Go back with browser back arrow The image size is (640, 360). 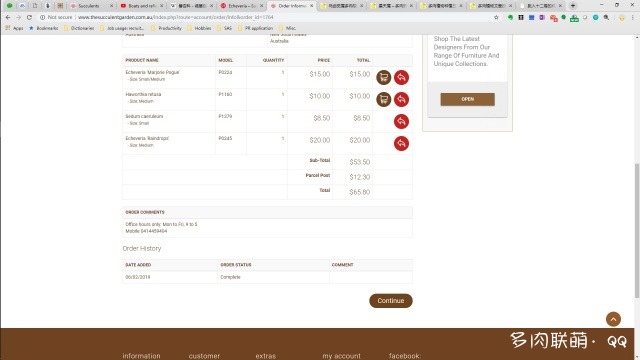pyautogui.click(x=8, y=18)
